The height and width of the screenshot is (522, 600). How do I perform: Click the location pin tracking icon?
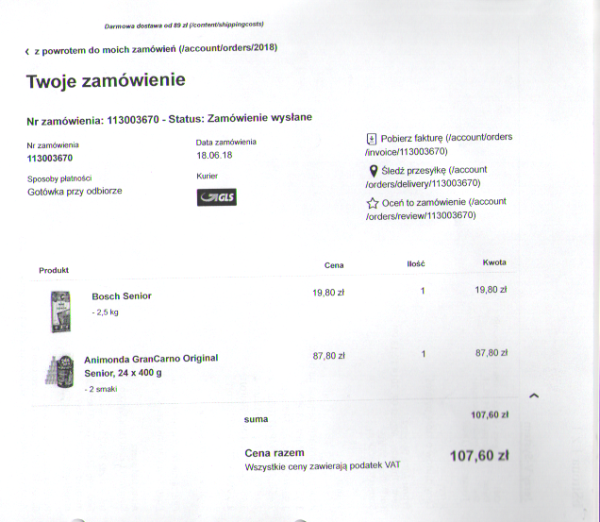373,171
